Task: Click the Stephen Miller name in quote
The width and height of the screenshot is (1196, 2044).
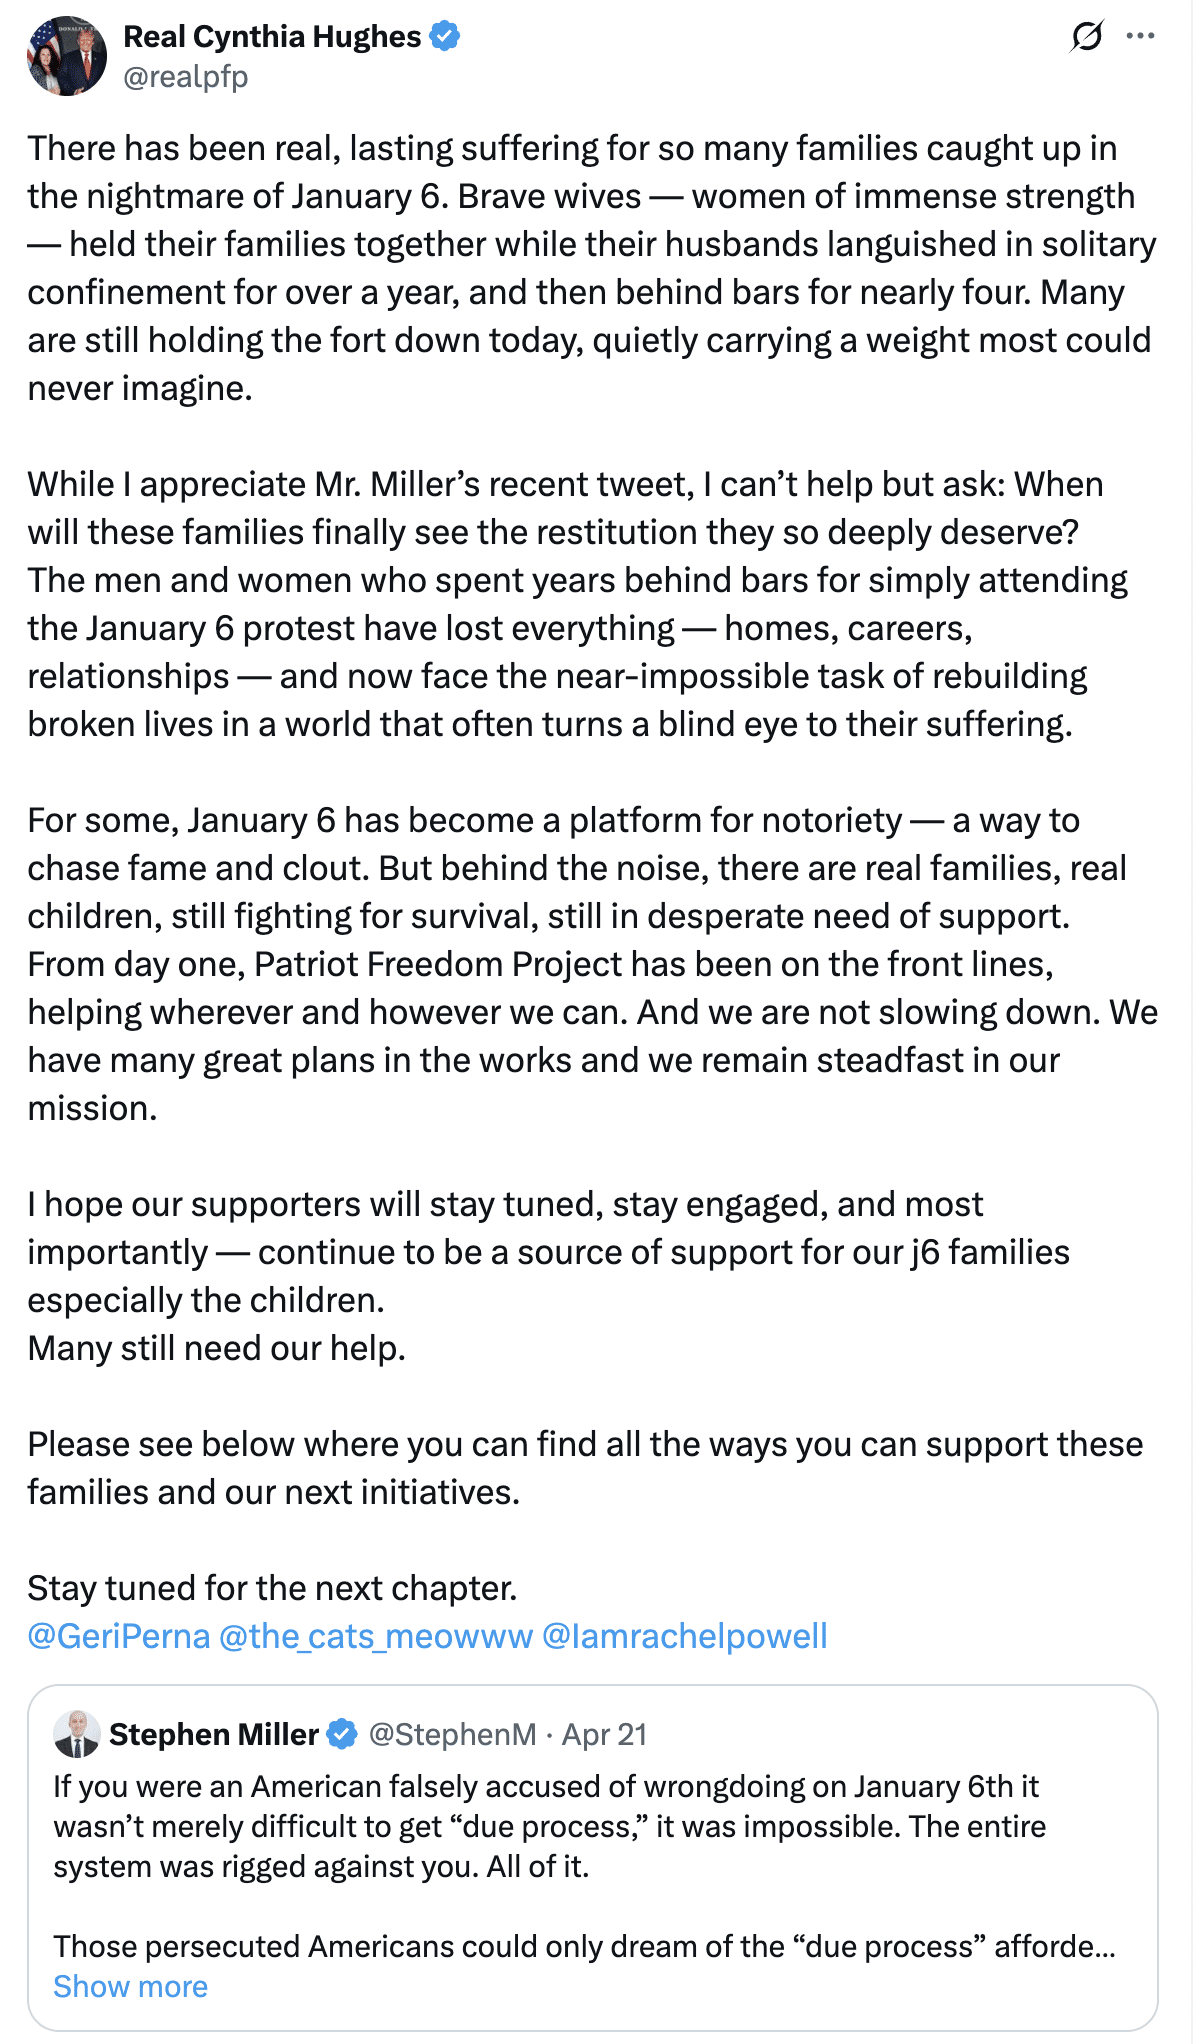Action: point(214,1734)
